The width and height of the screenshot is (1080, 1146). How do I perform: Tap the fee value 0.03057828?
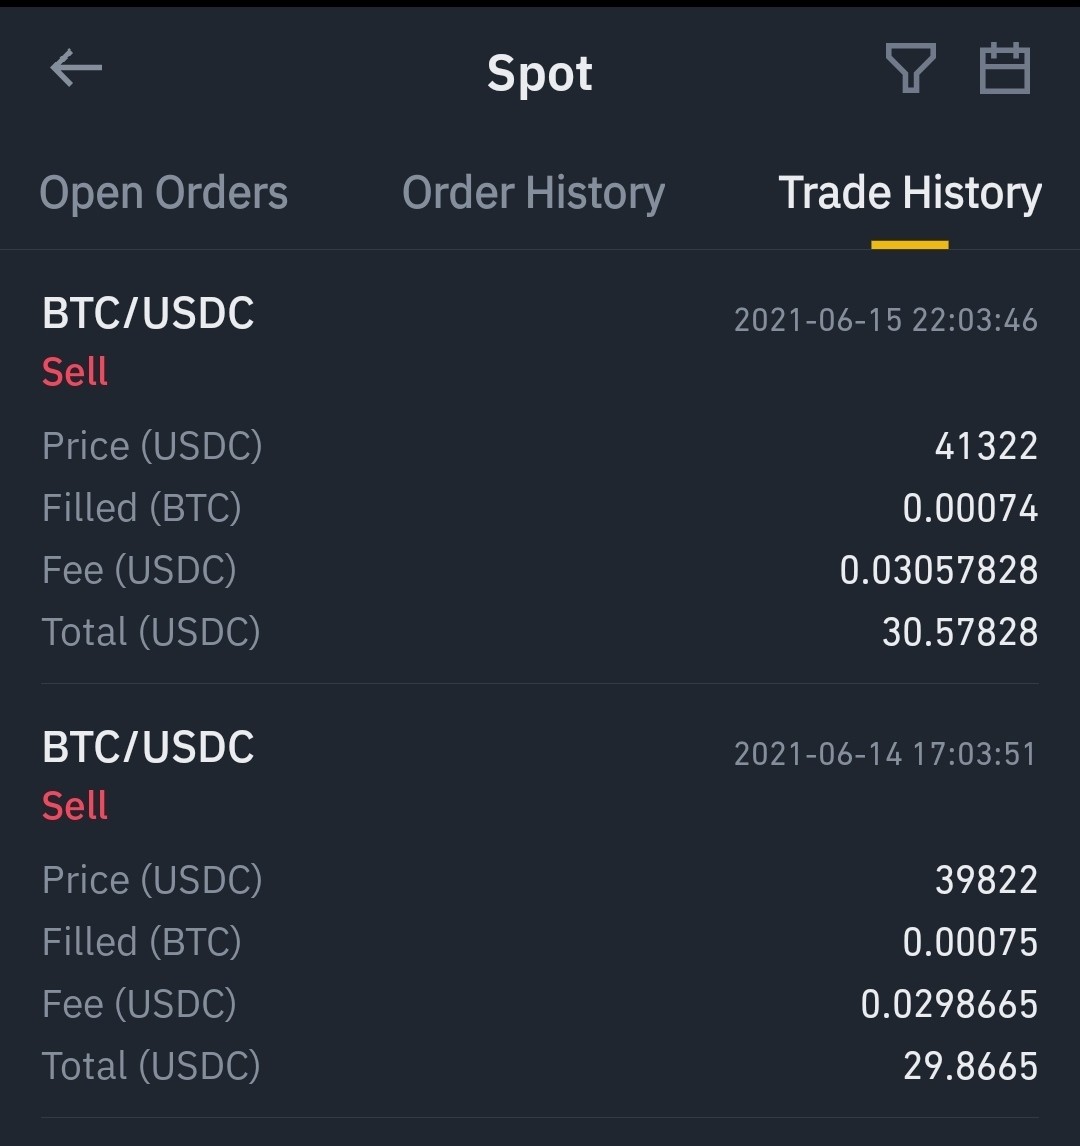coord(939,570)
